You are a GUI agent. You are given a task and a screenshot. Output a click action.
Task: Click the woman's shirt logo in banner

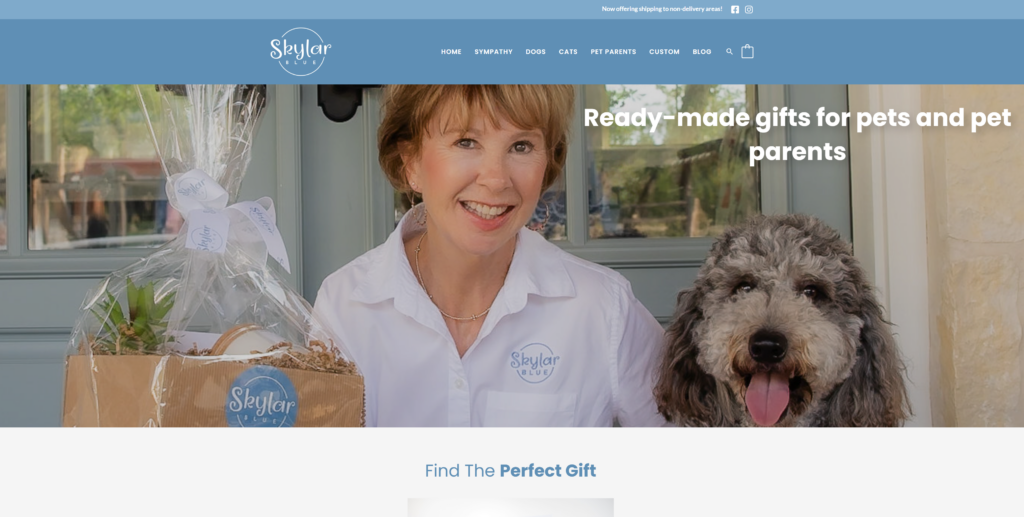534,363
